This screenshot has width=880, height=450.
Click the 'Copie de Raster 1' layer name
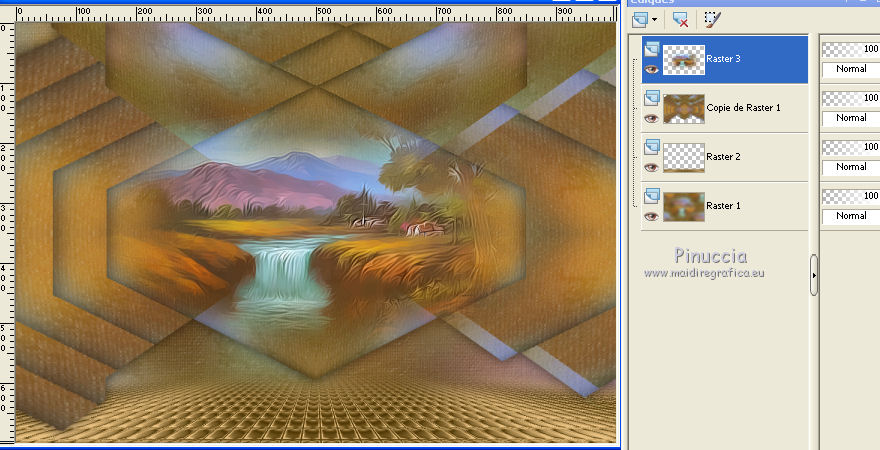(743, 108)
